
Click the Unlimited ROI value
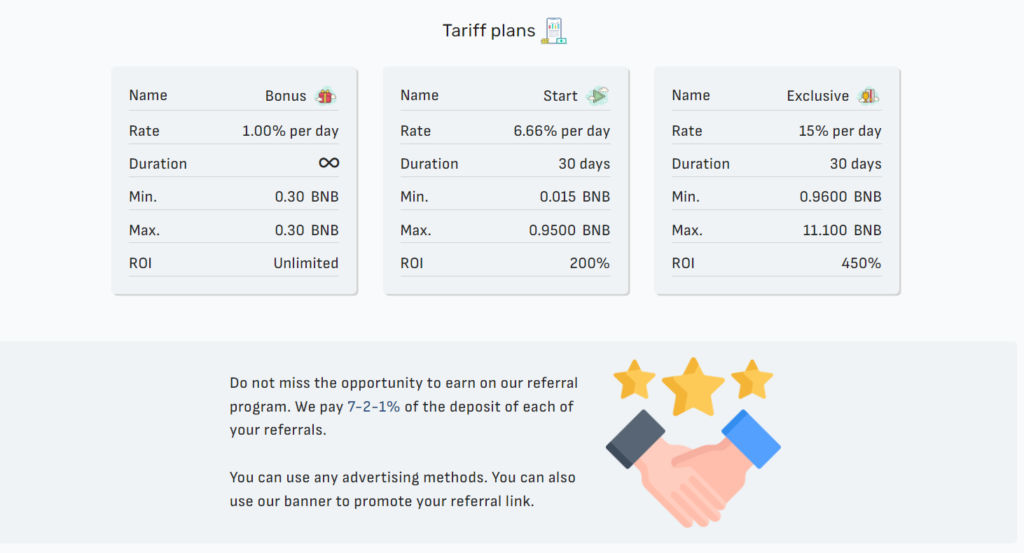click(306, 263)
